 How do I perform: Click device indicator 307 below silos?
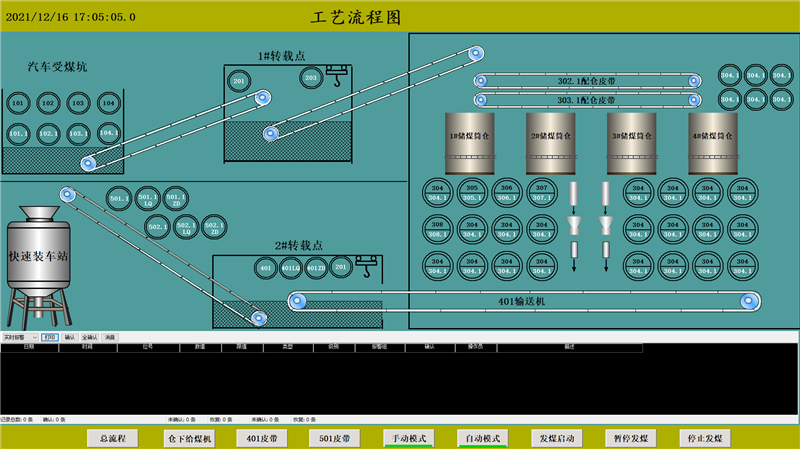click(x=541, y=192)
